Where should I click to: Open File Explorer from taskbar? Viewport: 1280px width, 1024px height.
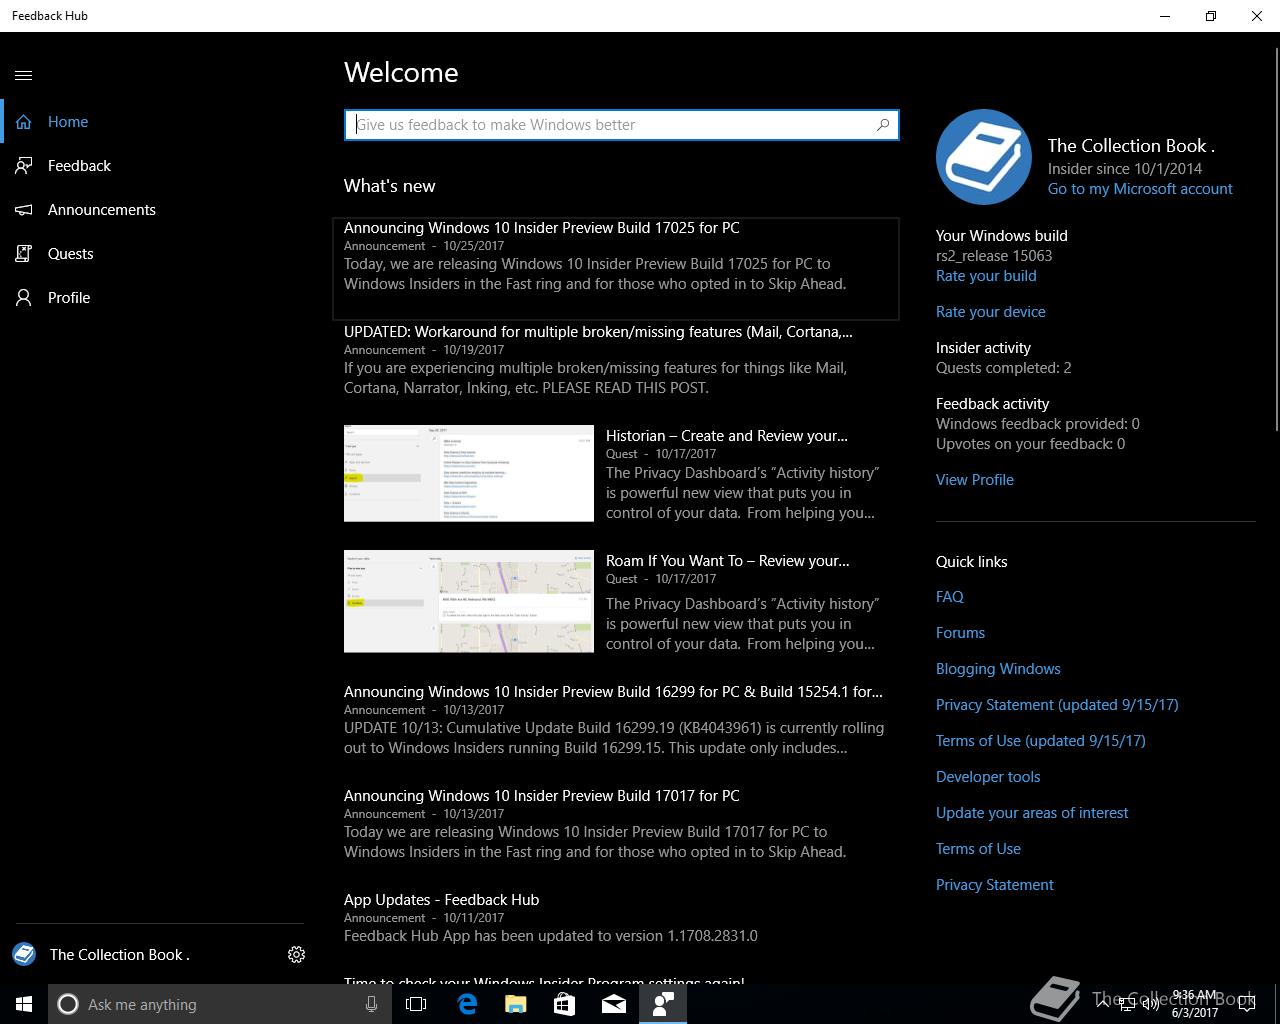point(516,1004)
